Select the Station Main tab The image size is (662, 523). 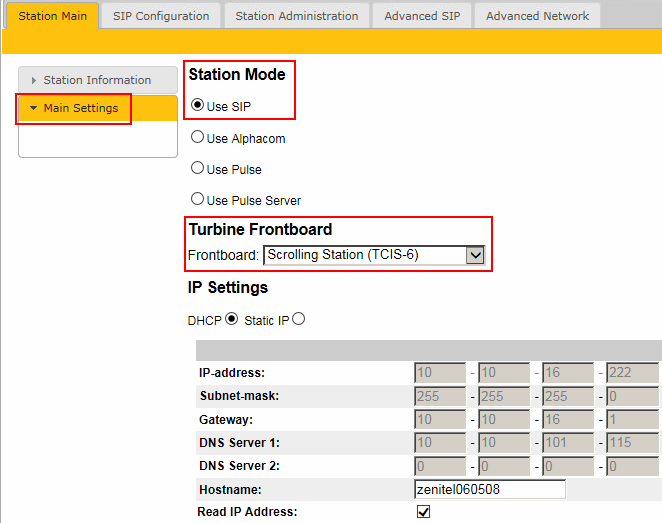tap(52, 16)
